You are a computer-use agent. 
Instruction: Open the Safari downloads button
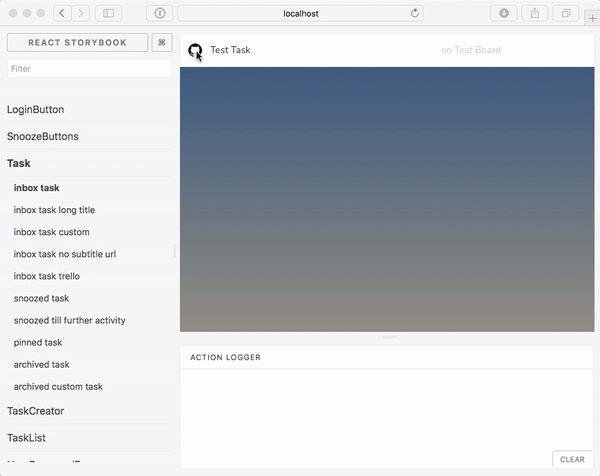[504, 13]
